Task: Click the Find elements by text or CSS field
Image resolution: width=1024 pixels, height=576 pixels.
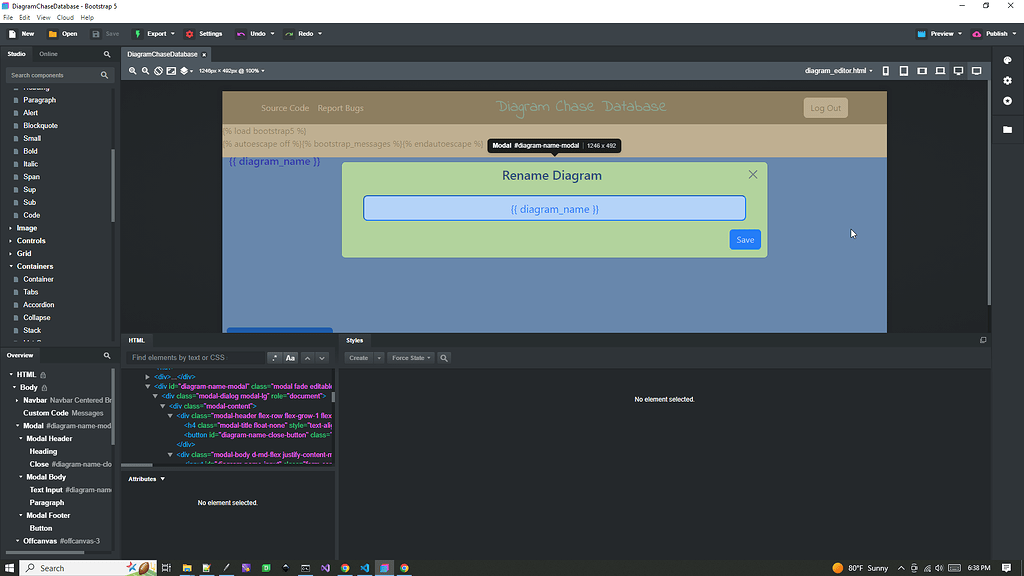Action: point(196,357)
